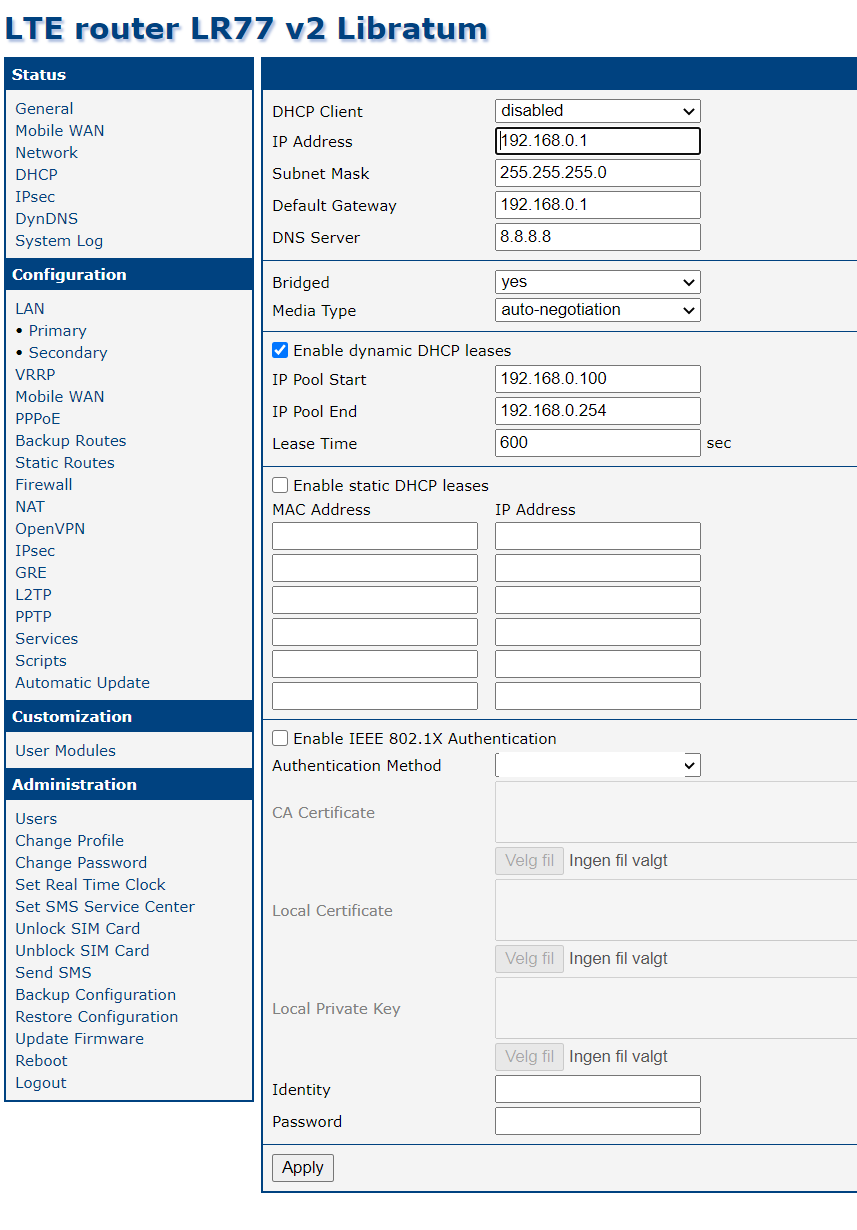Open User Modules page
This screenshot has width=857, height=1230.
[65, 751]
